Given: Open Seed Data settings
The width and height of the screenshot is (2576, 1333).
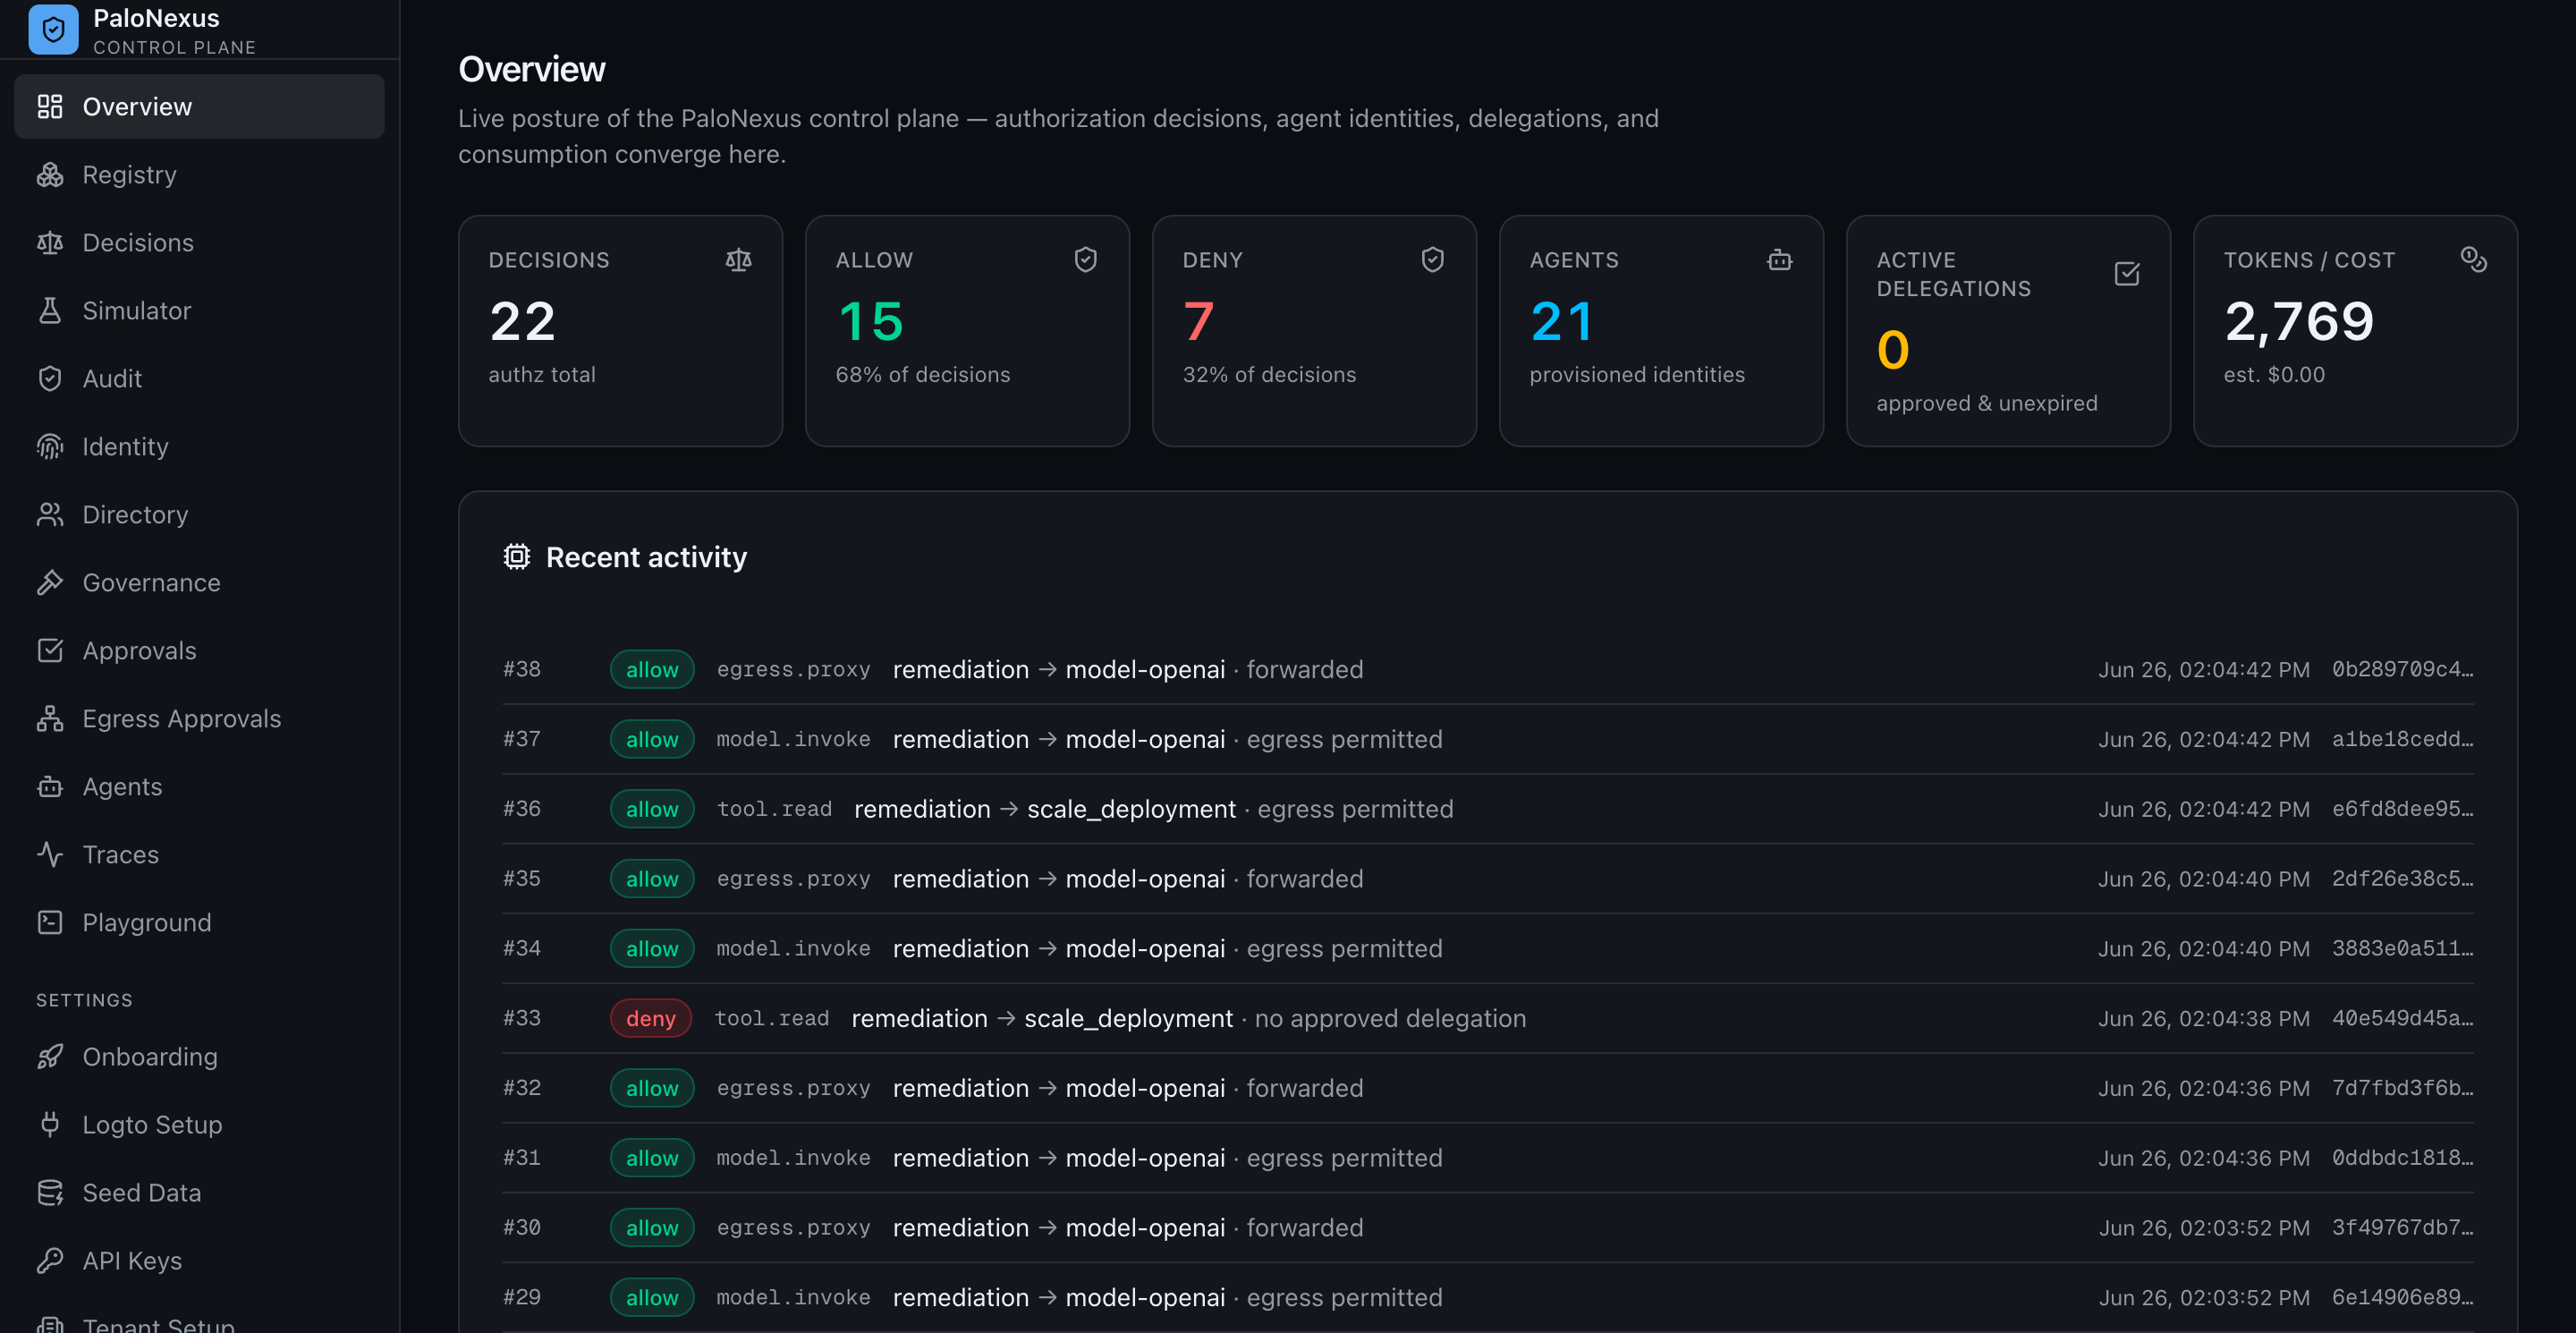Looking at the screenshot, I should pyautogui.click(x=199, y=1192).
